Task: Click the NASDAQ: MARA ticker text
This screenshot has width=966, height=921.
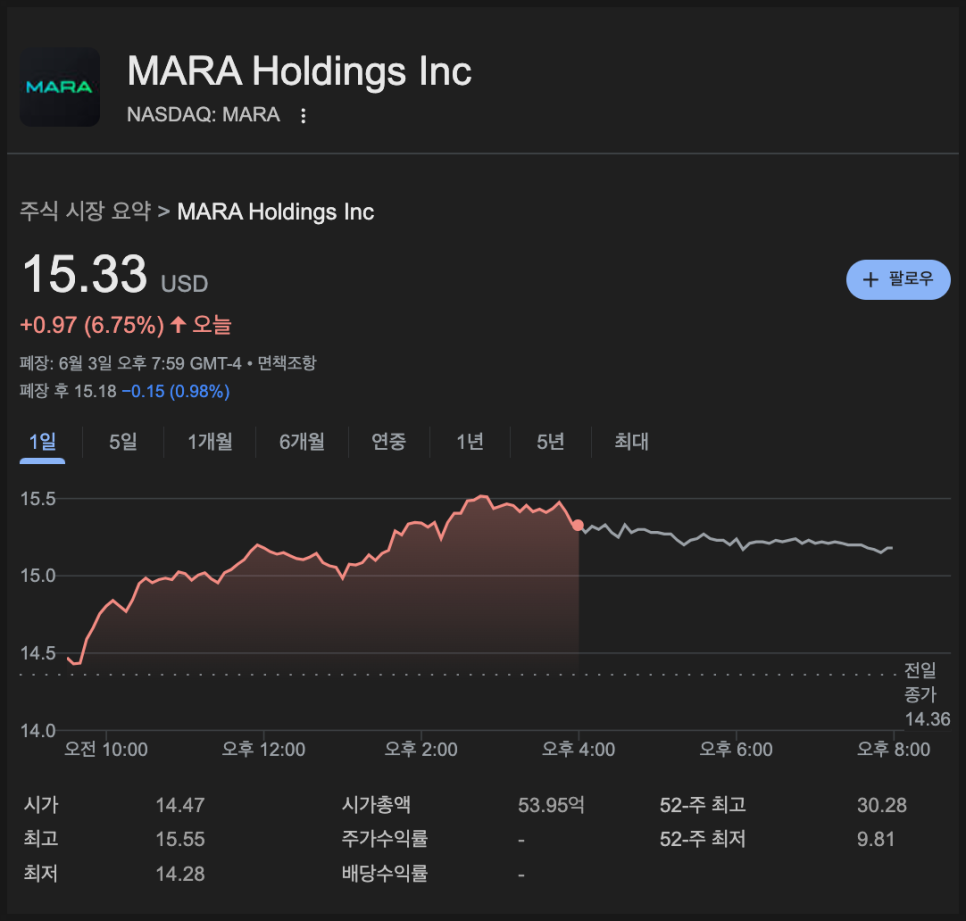Action: click(203, 115)
